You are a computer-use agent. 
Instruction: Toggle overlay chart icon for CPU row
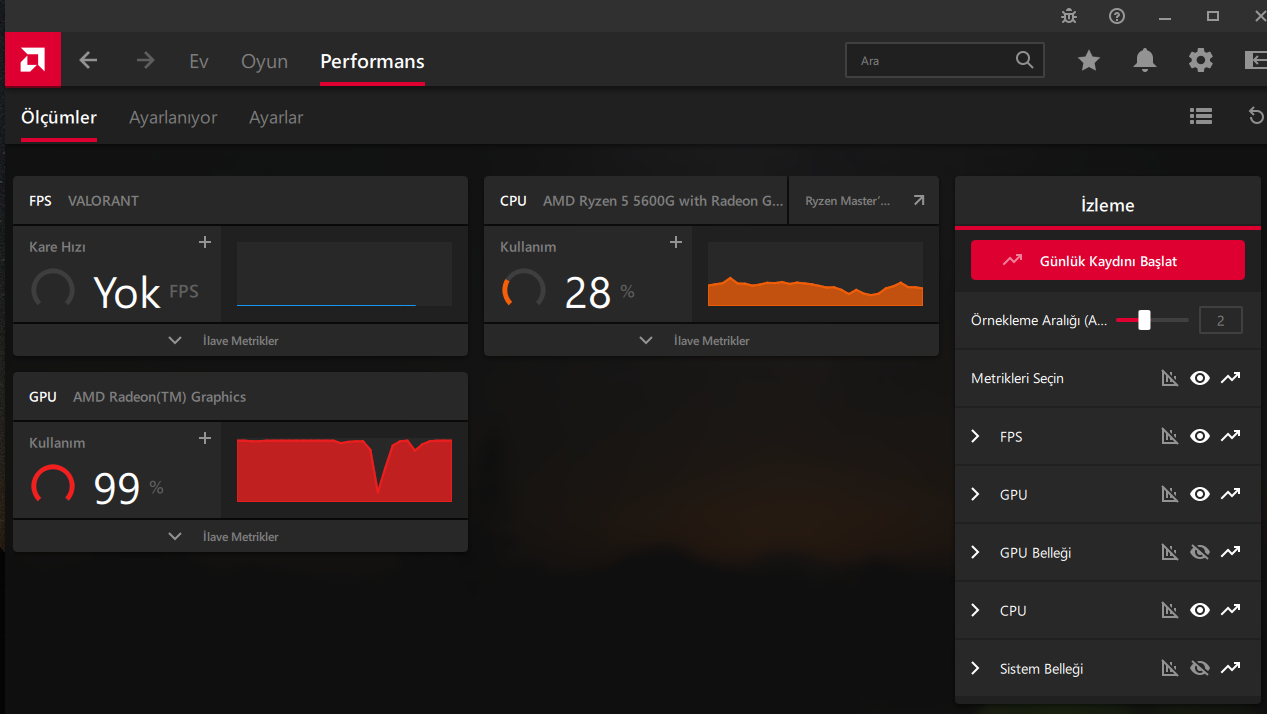tap(1170, 610)
